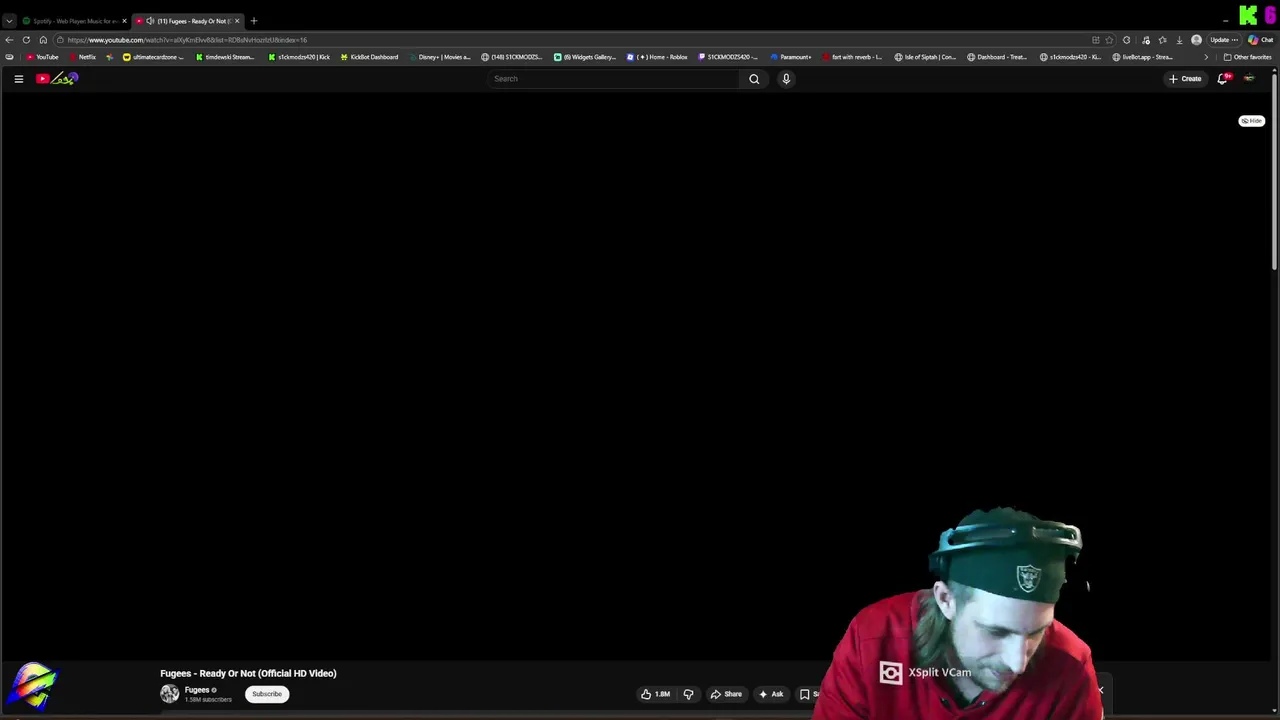Go back with browser back arrow
1280x720 pixels.
coord(9,40)
